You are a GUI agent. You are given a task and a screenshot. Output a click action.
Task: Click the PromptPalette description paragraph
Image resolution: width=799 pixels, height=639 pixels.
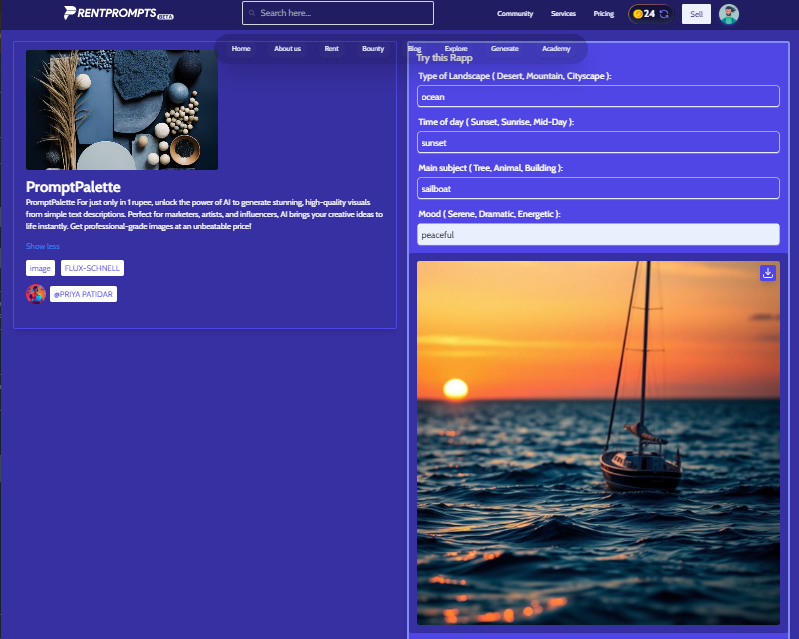point(204,214)
